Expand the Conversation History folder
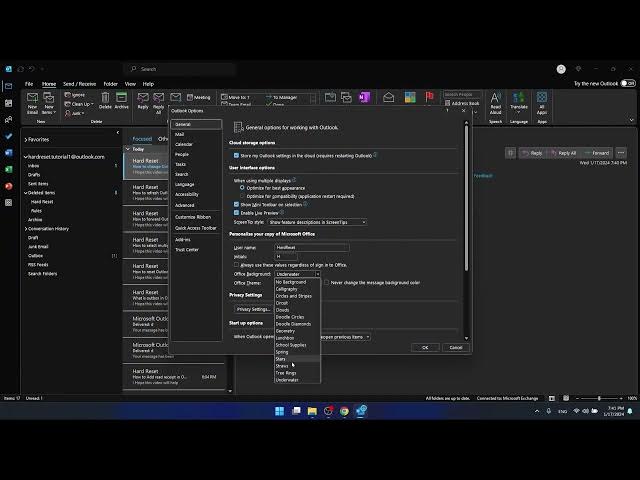The image size is (640, 480). coord(26,229)
